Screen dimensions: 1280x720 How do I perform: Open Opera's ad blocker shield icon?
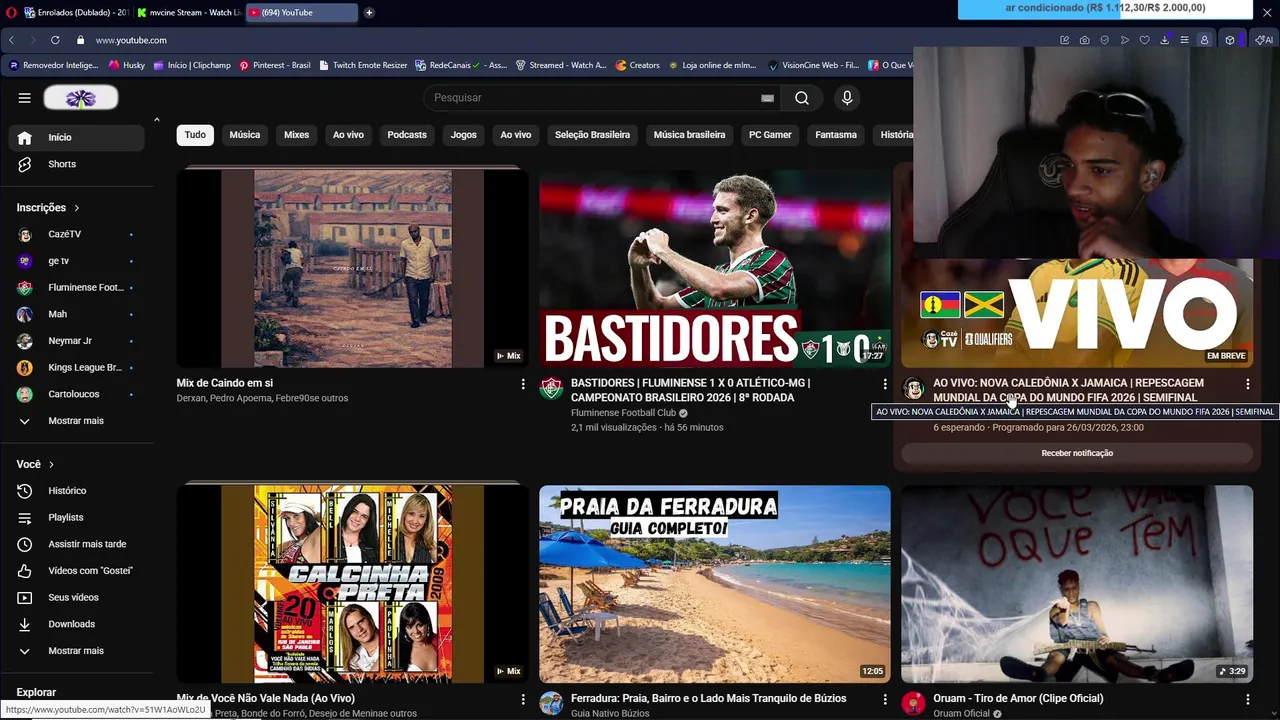click(1104, 40)
